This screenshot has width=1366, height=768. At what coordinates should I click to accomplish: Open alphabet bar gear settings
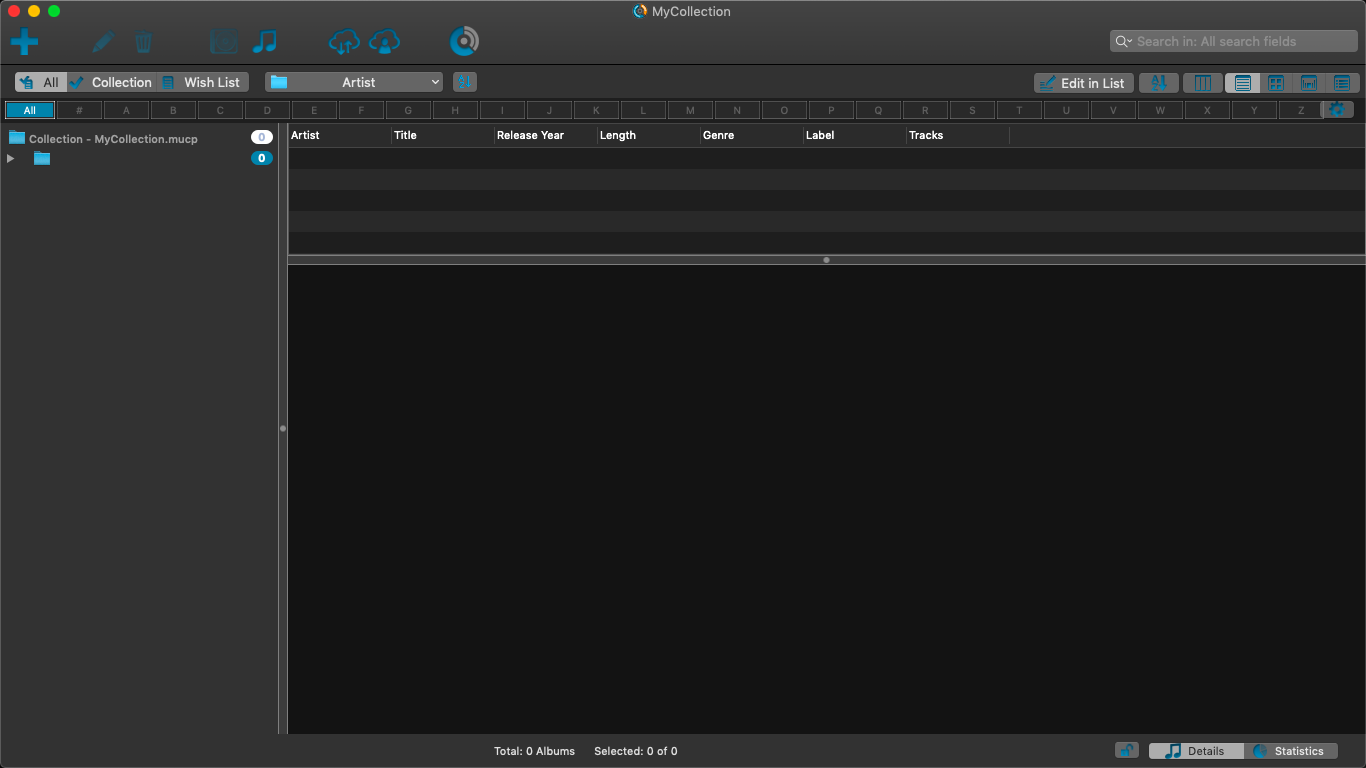pyautogui.click(x=1337, y=110)
